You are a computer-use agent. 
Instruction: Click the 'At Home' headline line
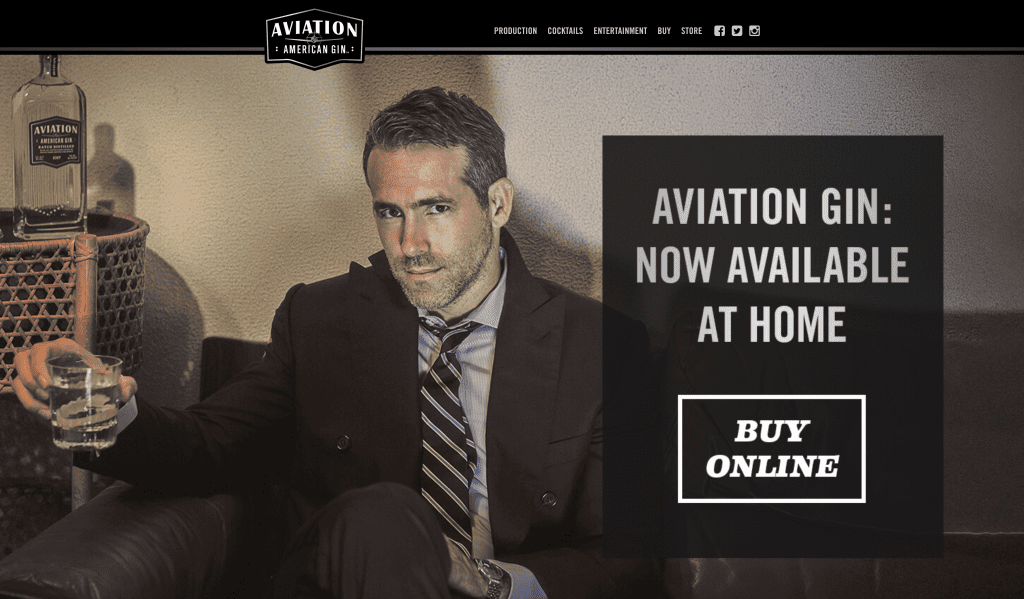coord(772,324)
